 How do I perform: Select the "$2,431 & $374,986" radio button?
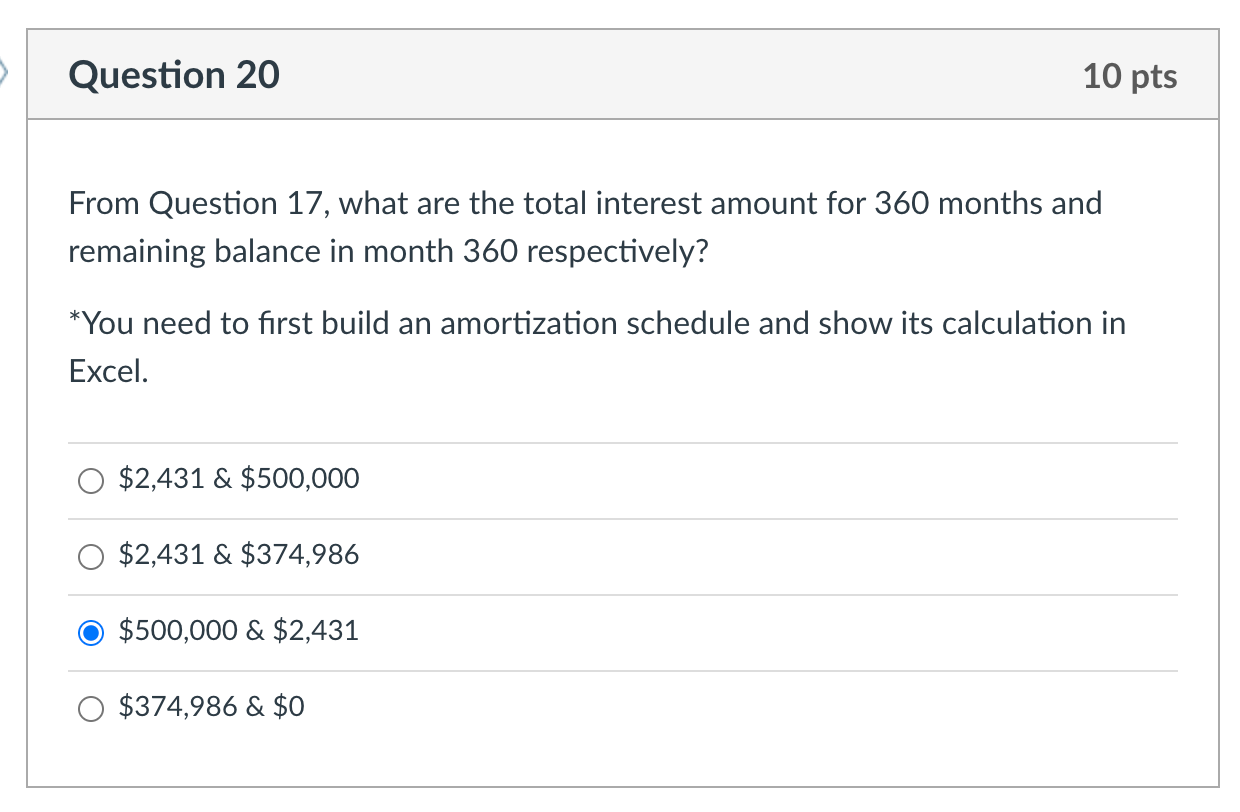pos(91,557)
